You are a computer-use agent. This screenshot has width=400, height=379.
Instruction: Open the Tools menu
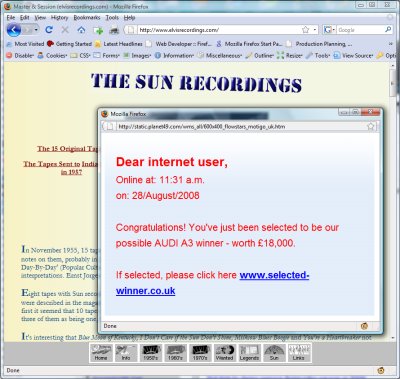112,18
